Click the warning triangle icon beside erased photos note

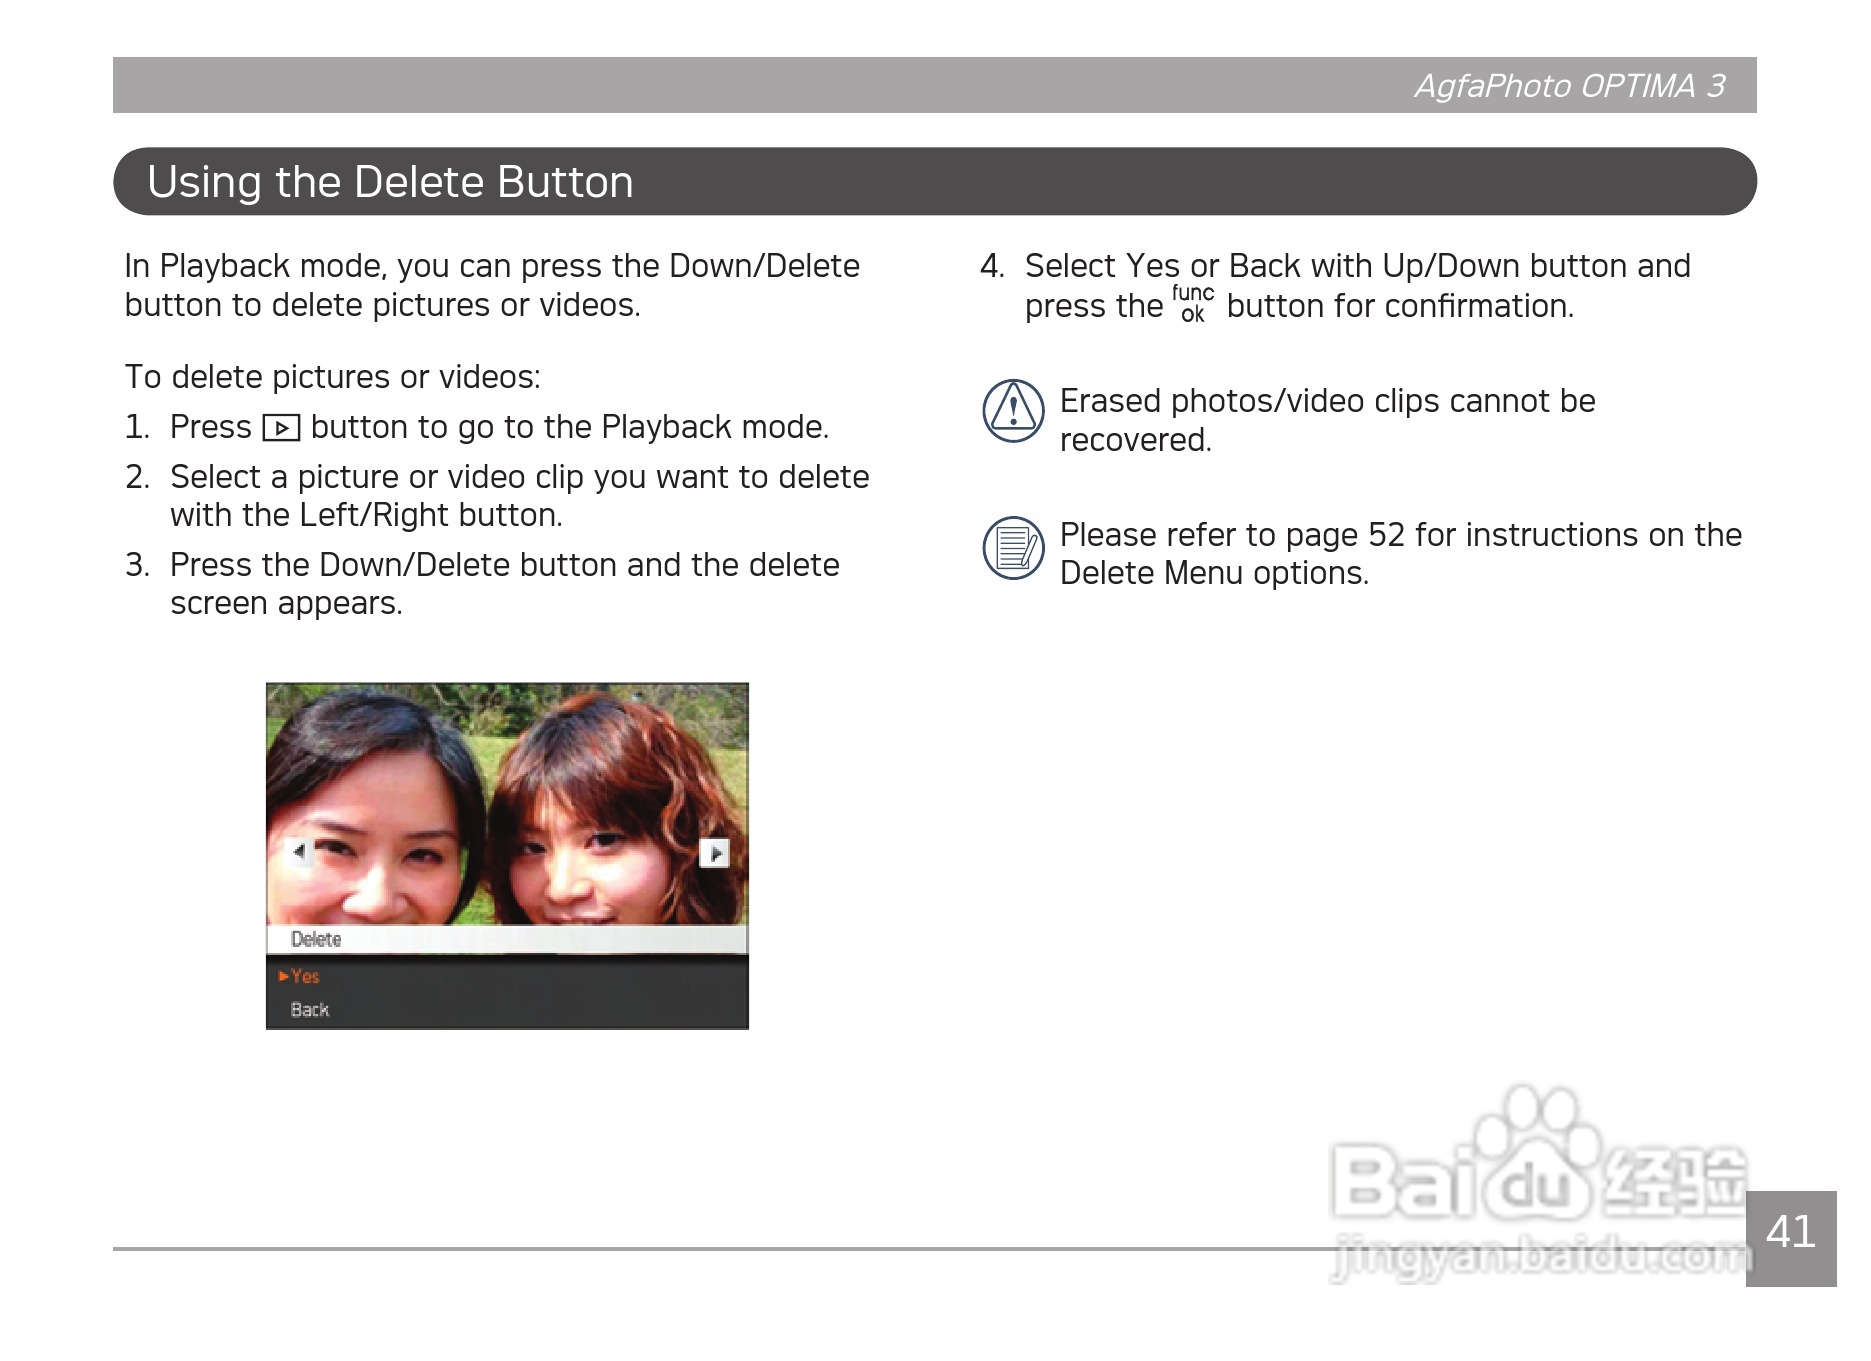point(1013,410)
